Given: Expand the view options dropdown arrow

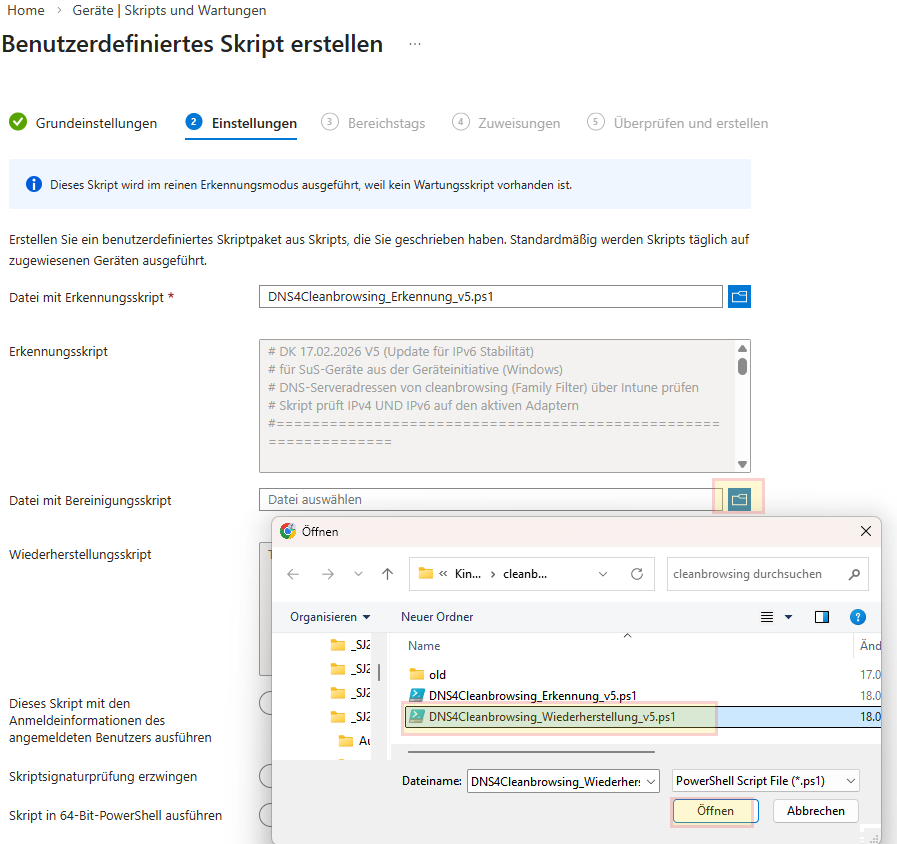Looking at the screenshot, I should 788,617.
